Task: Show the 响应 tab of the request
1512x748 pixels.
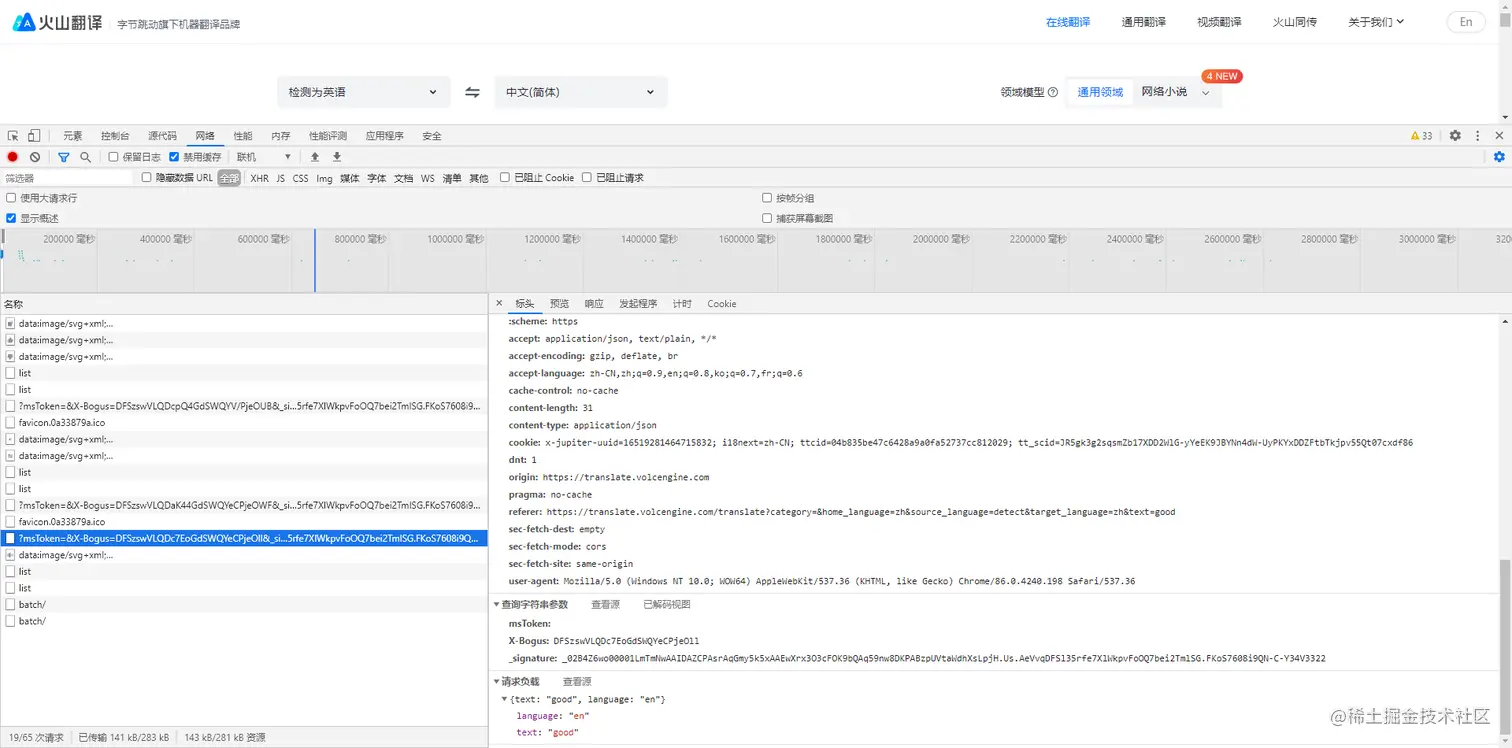Action: point(594,304)
